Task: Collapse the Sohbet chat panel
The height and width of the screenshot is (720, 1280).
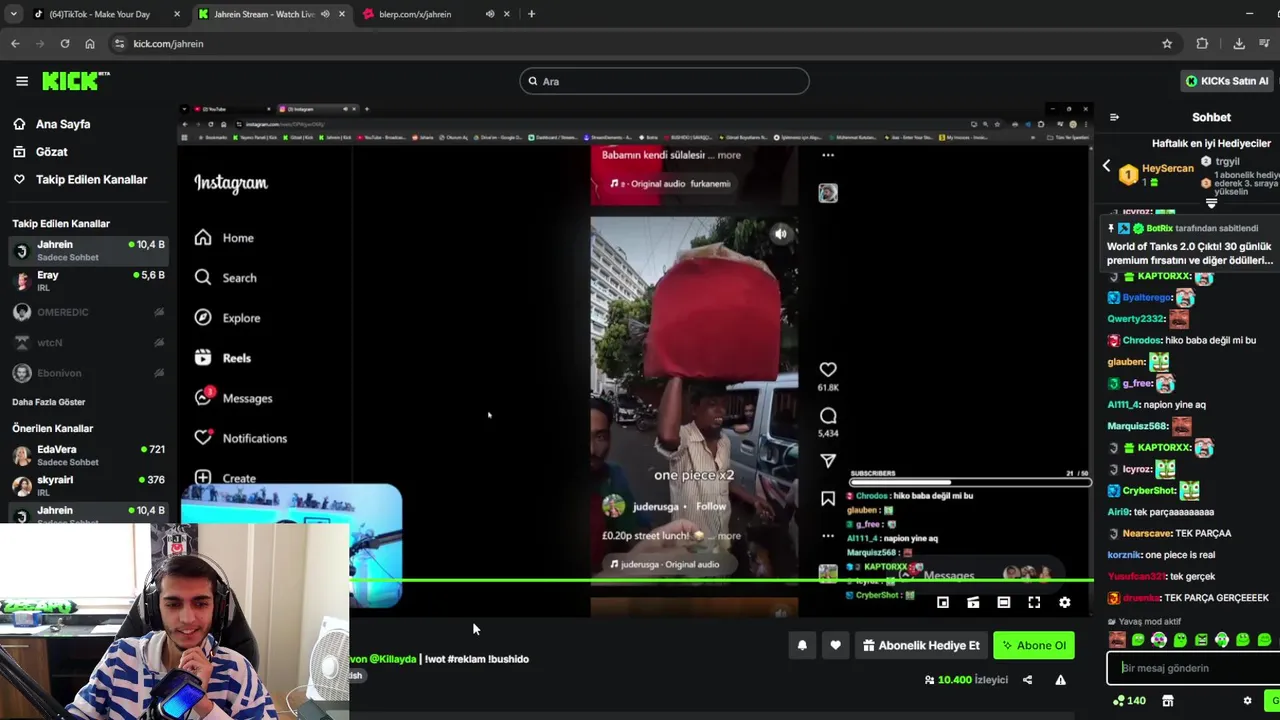Action: [x=1114, y=117]
